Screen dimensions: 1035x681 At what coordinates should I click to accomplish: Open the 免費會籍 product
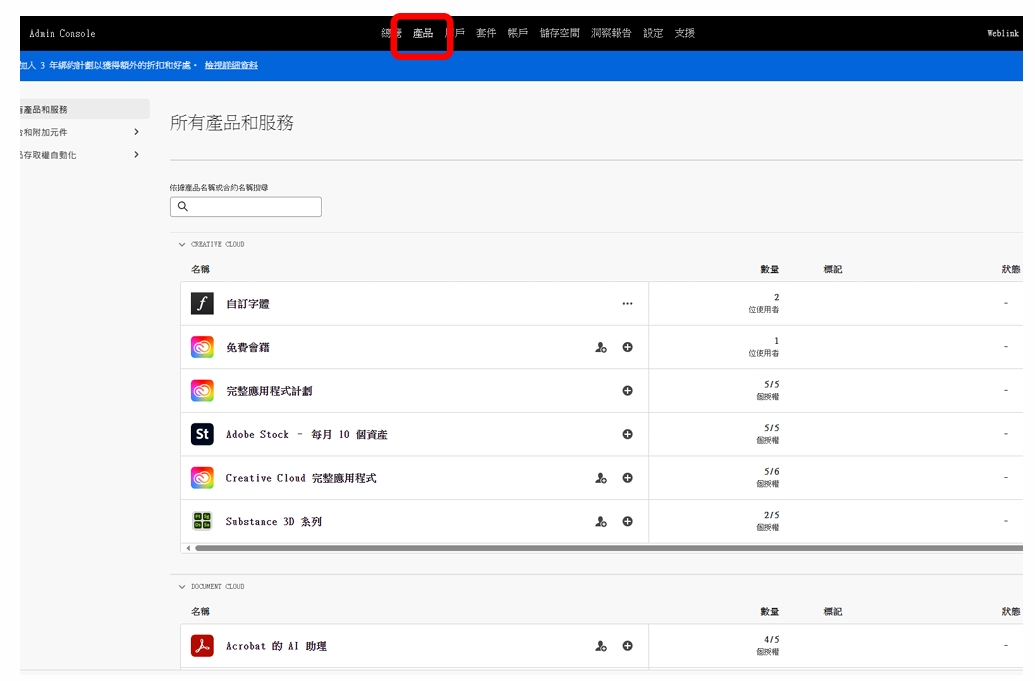click(248, 348)
